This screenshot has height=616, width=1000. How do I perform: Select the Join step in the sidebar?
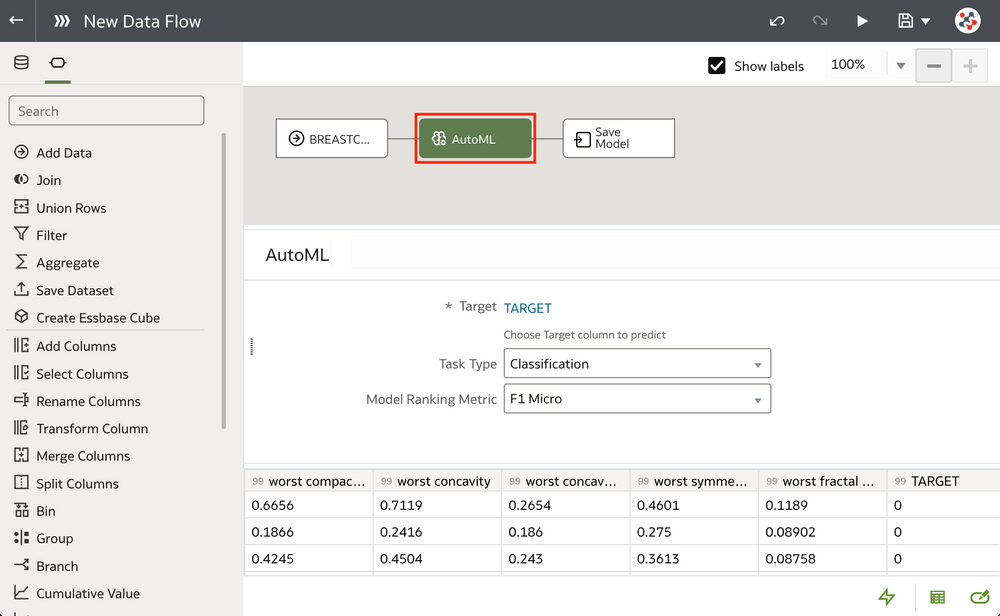point(45,179)
